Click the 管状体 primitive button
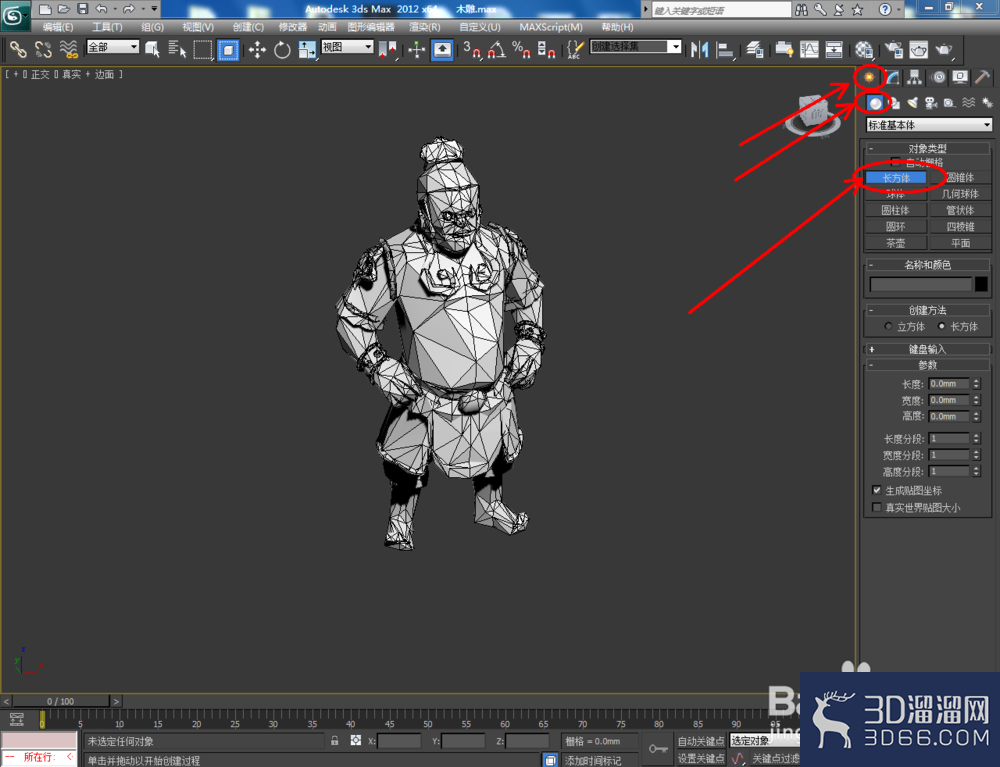Screen dimensions: 1000x767 tap(960, 210)
